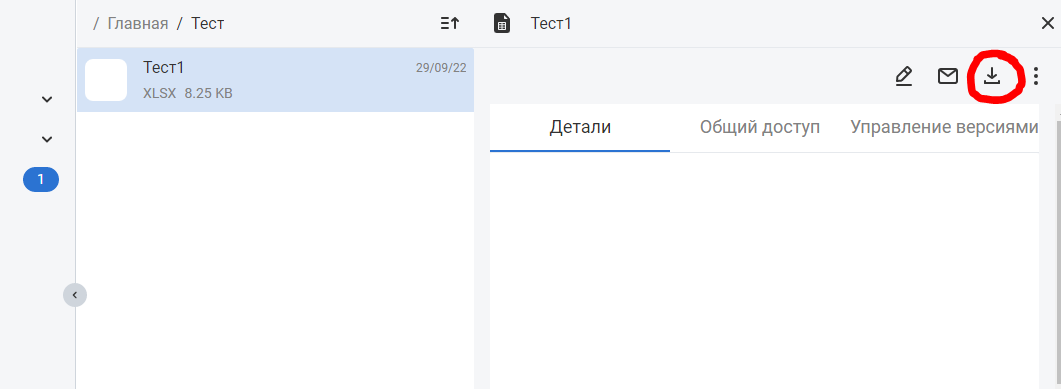Image resolution: width=1061 pixels, height=389 pixels.
Task: Click the pencil edit icon
Action: click(x=903, y=76)
